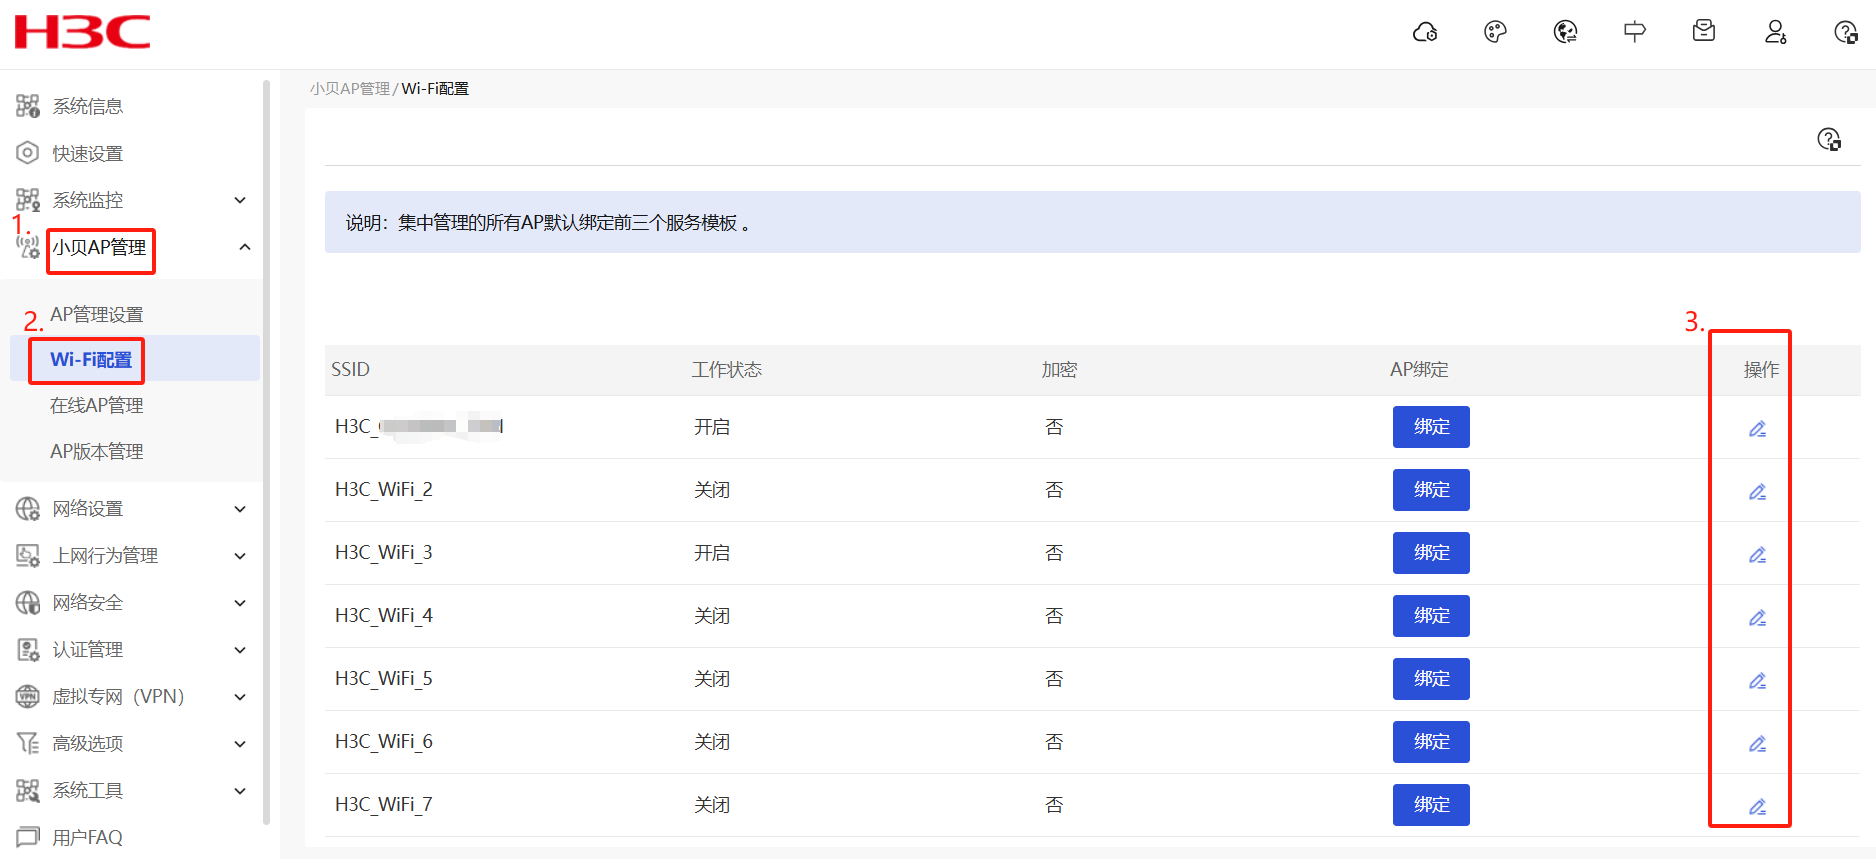The image size is (1876, 859).
Task: Click the 虚拟专网 VPN icon
Action: (x=28, y=696)
